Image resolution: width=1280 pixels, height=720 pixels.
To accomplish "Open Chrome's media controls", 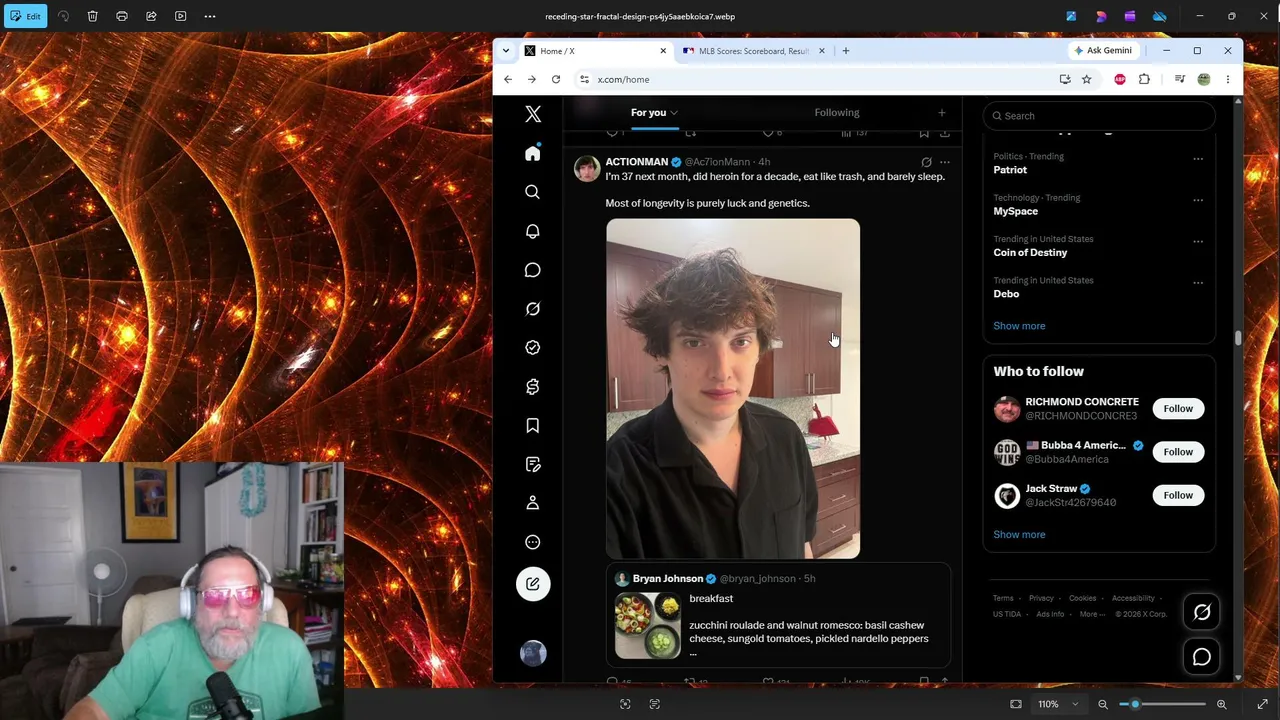I will pos(1180,79).
